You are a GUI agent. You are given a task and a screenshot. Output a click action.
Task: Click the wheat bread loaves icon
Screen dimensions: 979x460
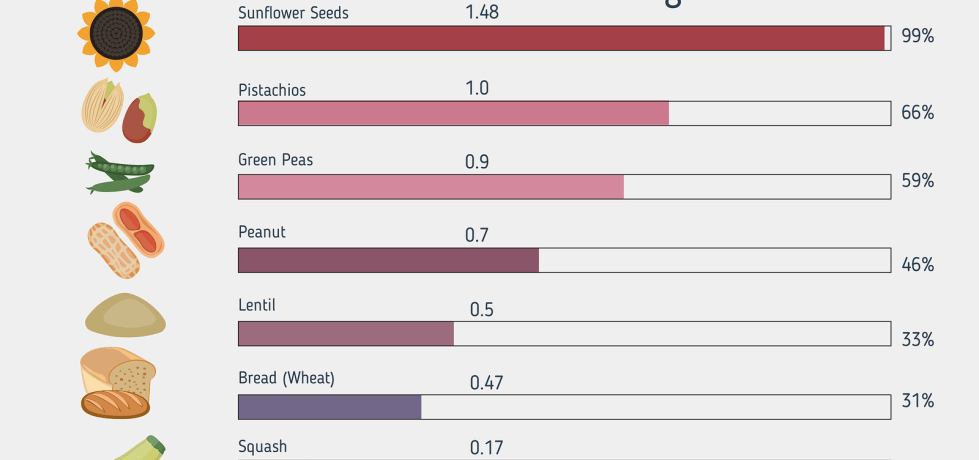[x=117, y=383]
